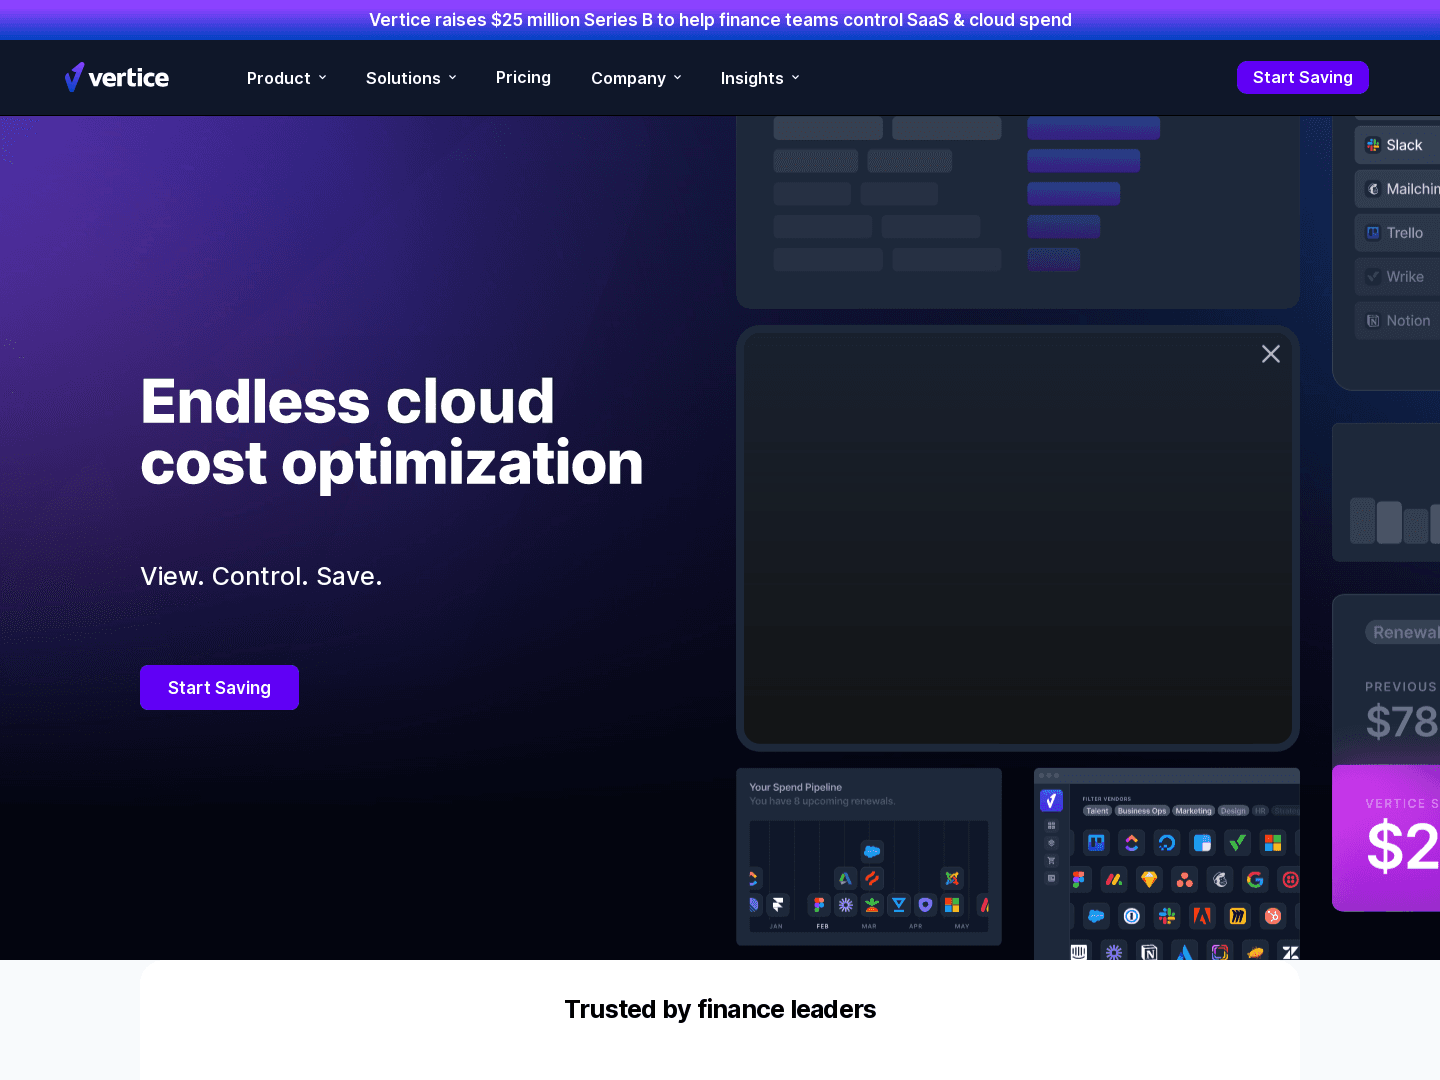Open the Insights menu

click(x=760, y=78)
